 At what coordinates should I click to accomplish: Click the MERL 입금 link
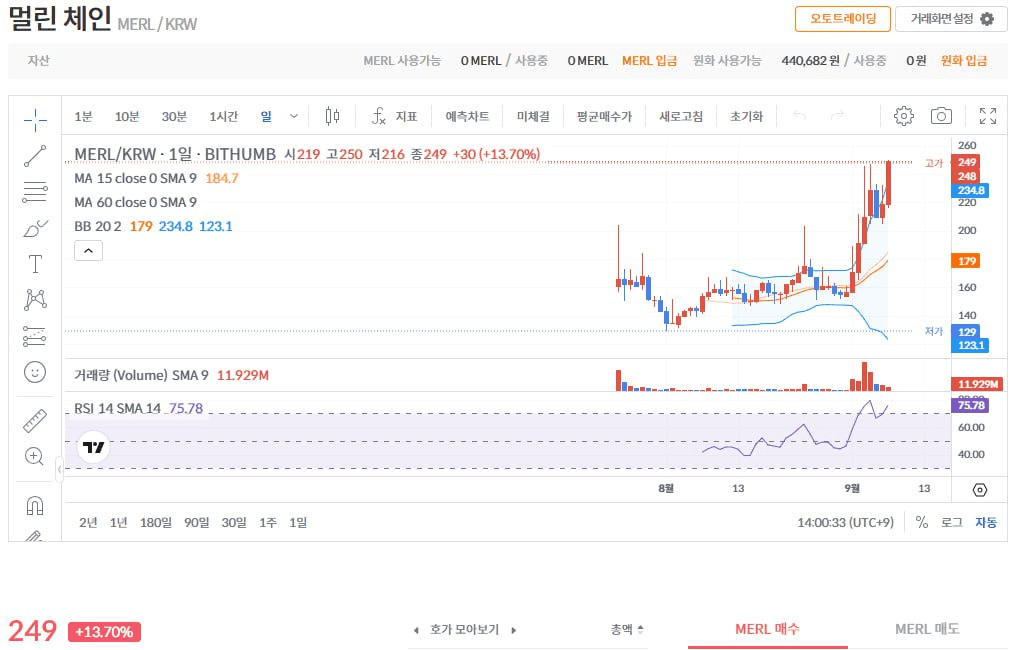point(649,60)
